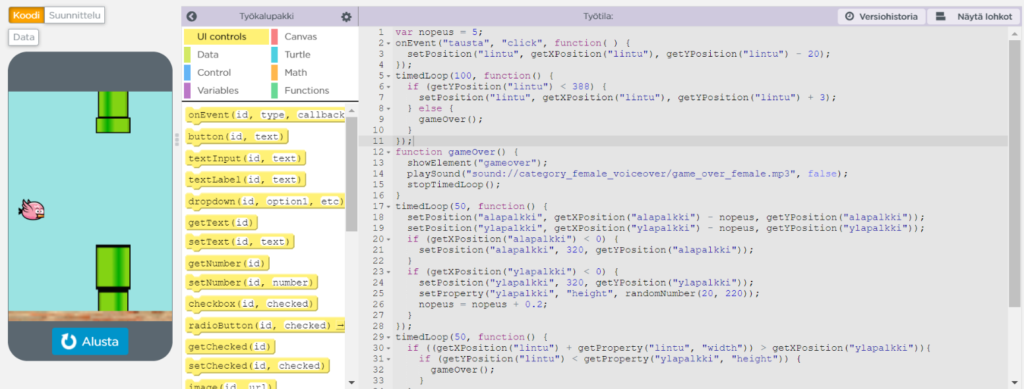Image resolution: width=1024 pixels, height=389 pixels.
Task: Click the textInput(id, text) block
Action: [246, 159]
